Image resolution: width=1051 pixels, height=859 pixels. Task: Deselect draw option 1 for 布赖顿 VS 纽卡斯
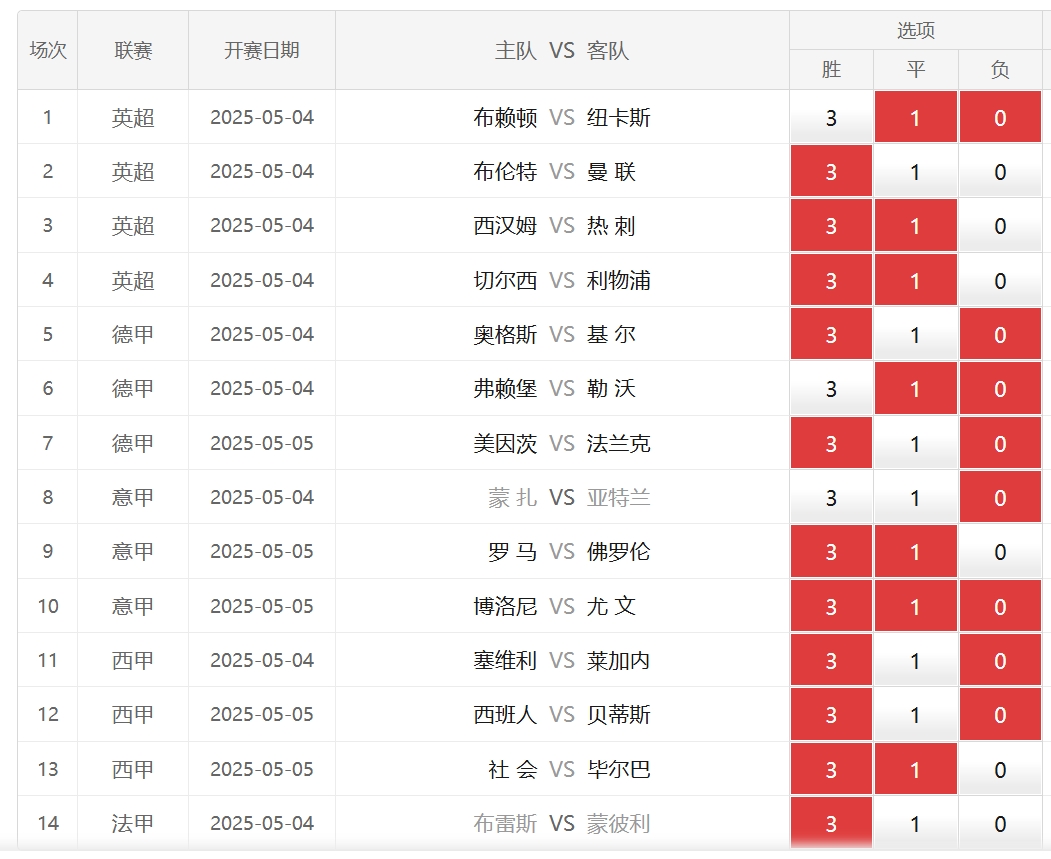(916, 117)
